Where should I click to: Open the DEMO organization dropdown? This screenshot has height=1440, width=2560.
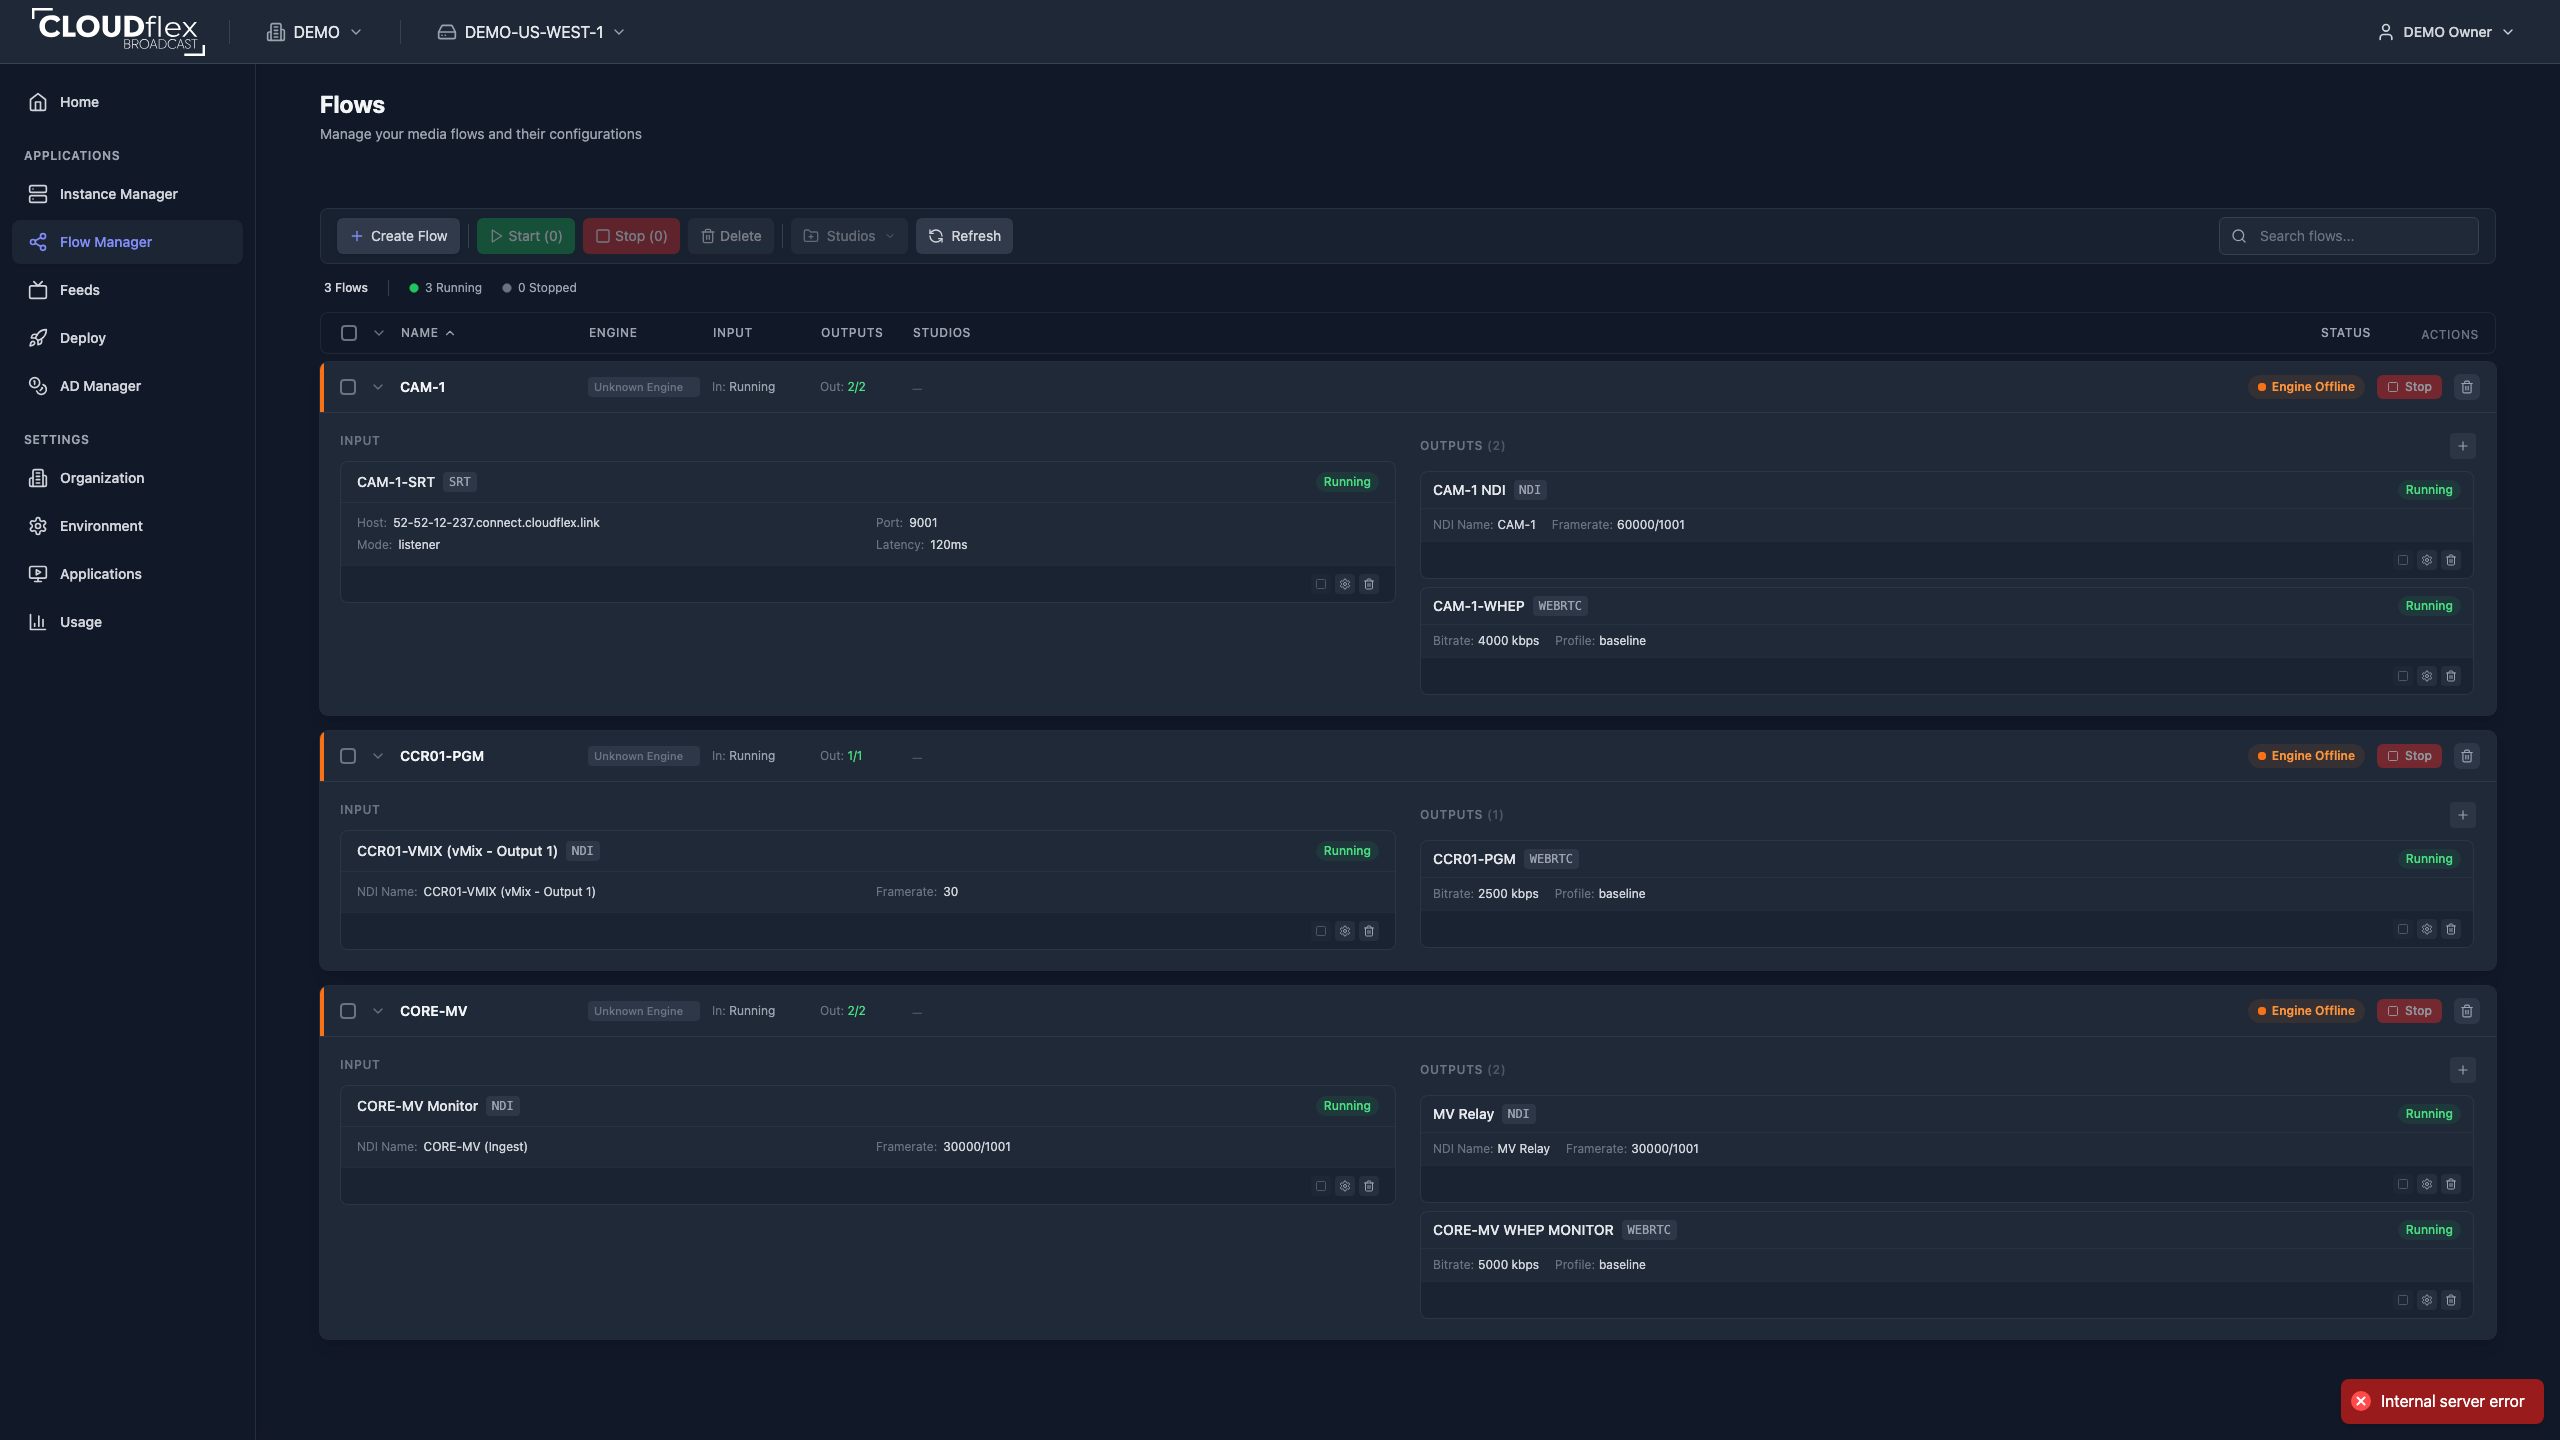tap(314, 32)
